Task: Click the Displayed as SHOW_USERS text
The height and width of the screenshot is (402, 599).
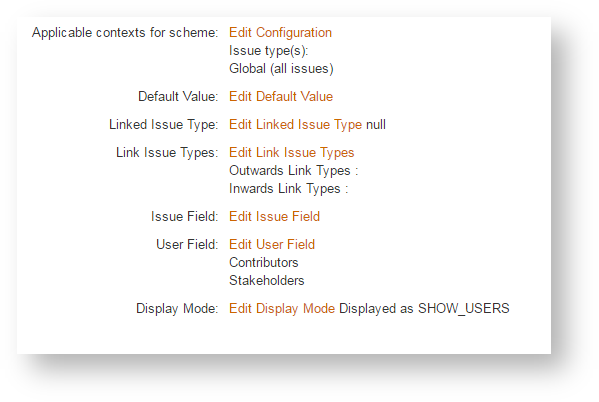Action: (424, 309)
